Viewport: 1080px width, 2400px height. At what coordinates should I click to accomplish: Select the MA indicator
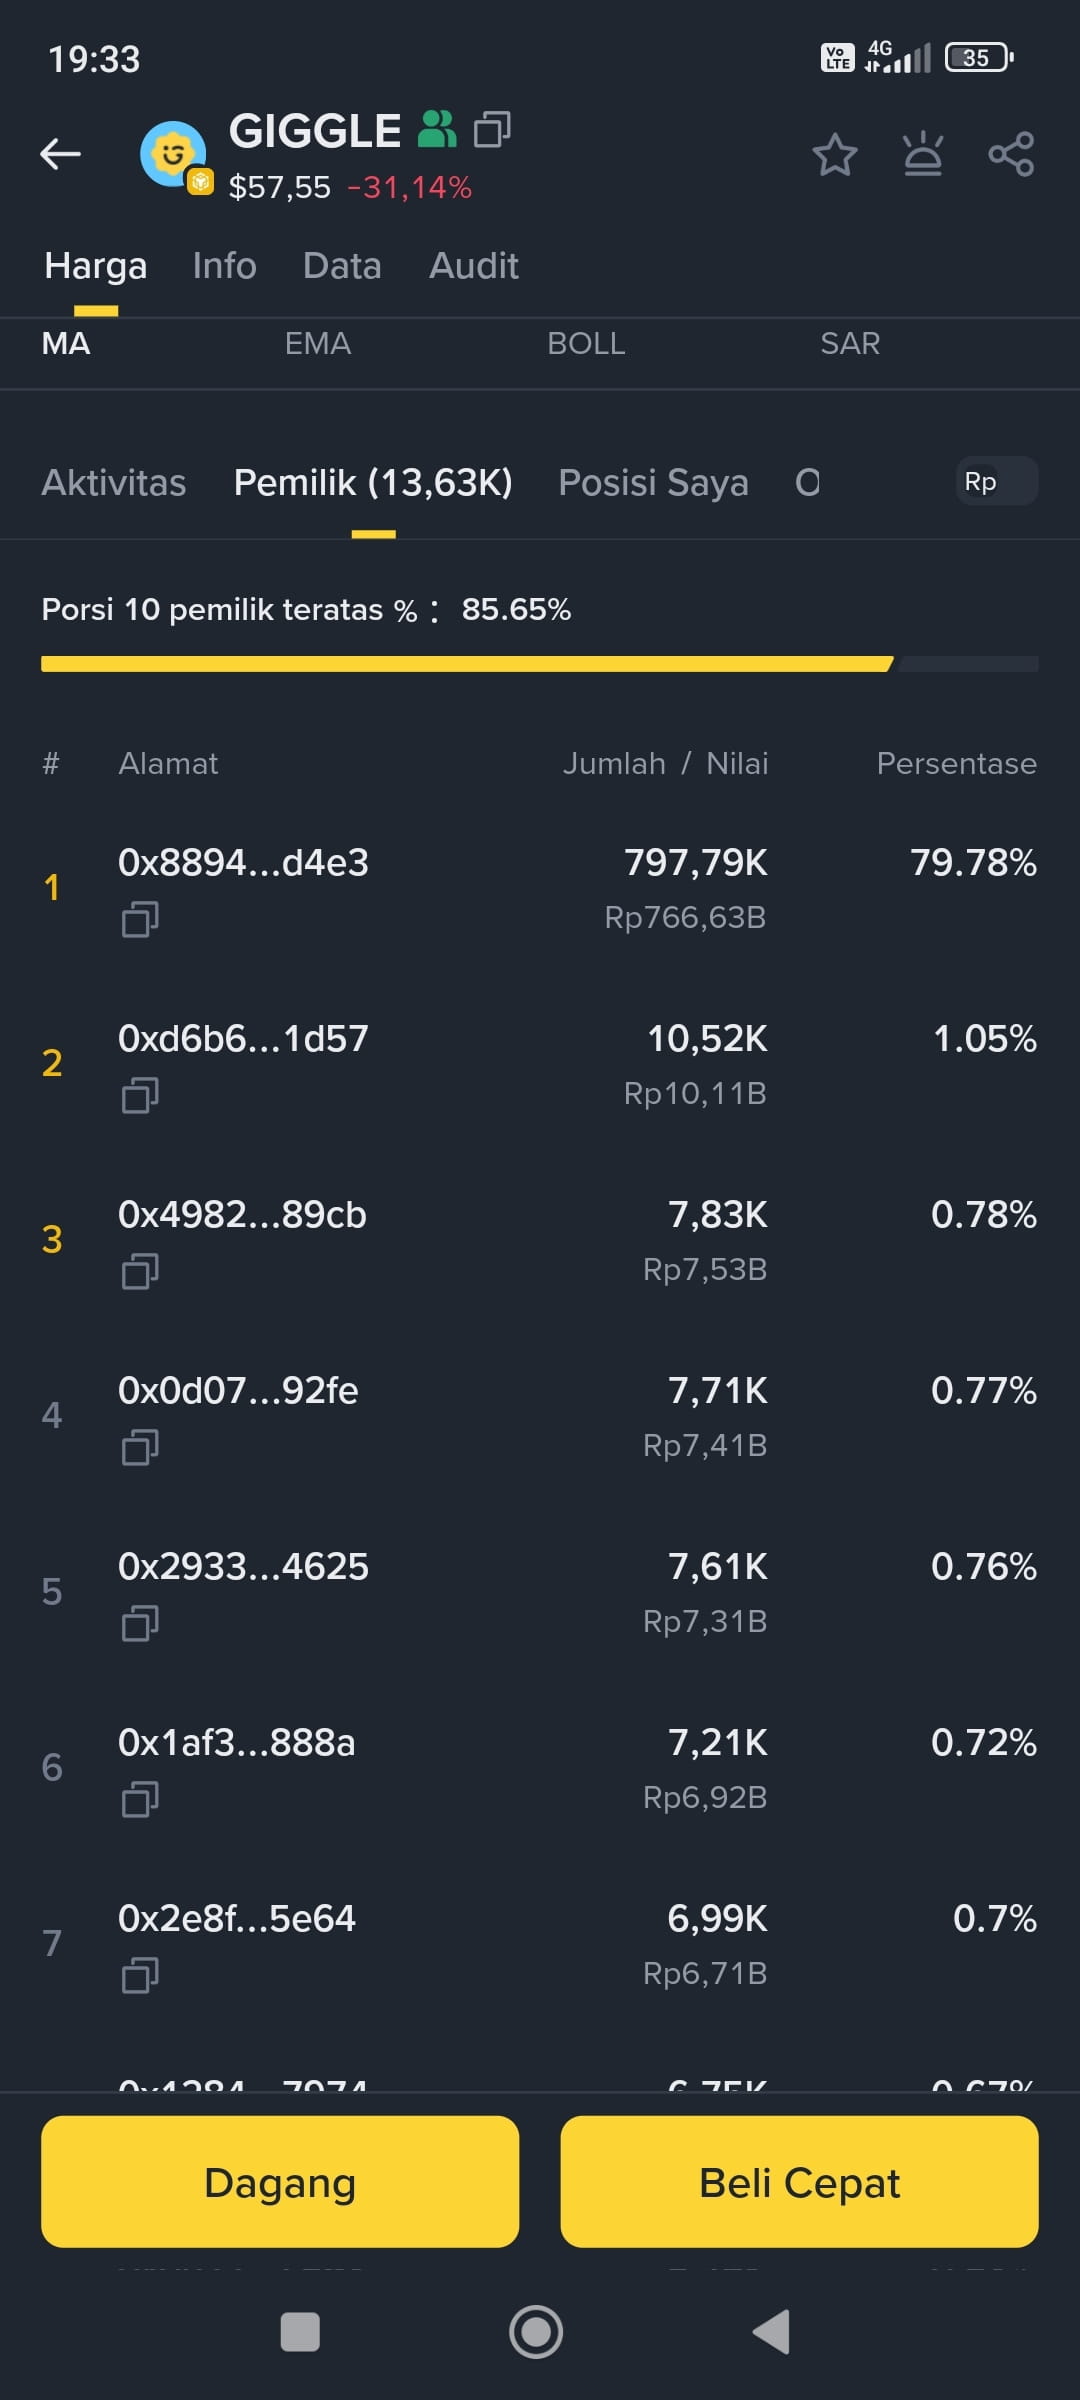pyautogui.click(x=66, y=344)
